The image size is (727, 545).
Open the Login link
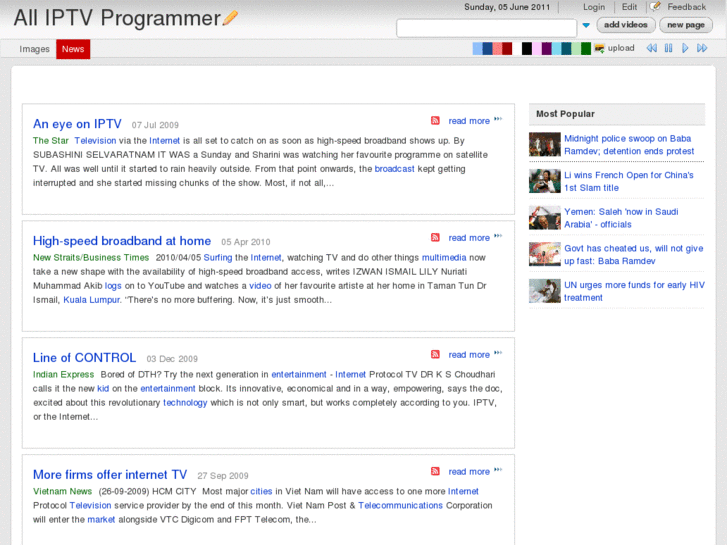pyautogui.click(x=594, y=7)
